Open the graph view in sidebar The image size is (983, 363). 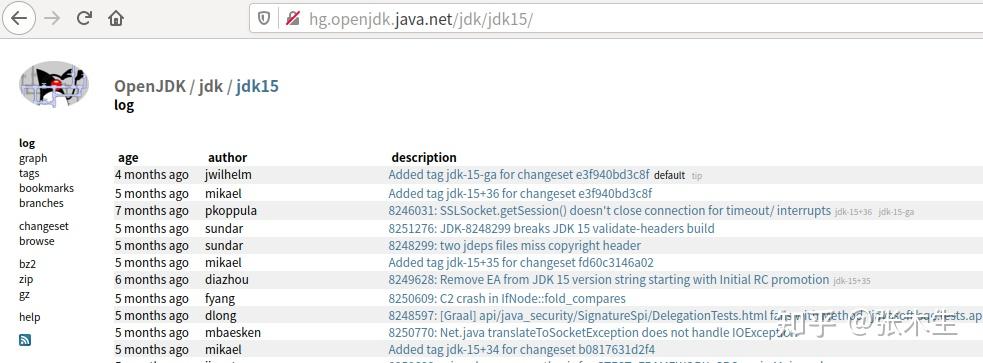[x=33, y=159]
